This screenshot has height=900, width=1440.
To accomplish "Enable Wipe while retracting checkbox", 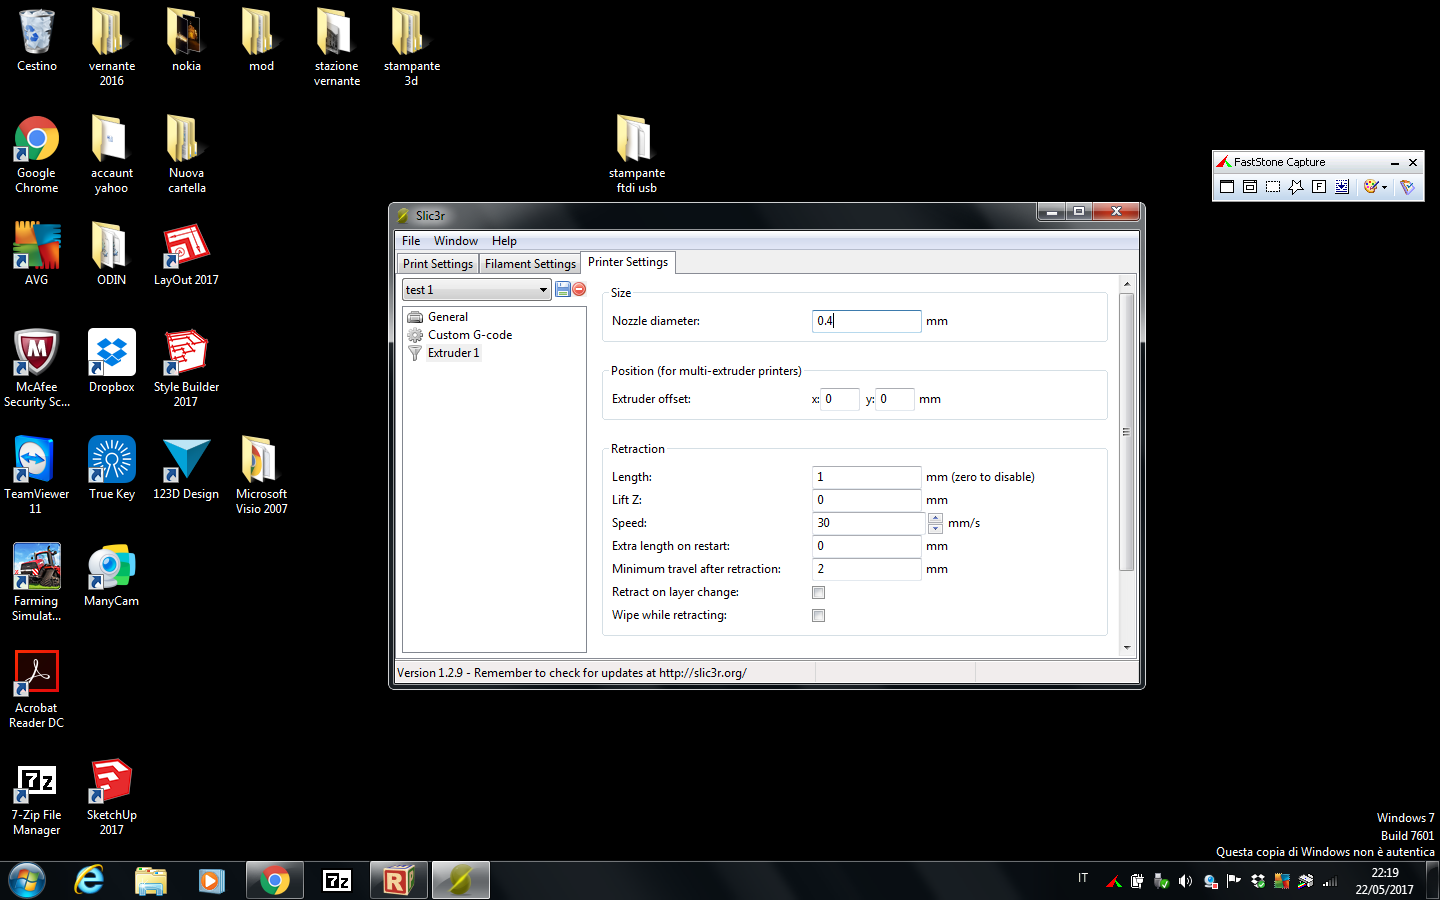I will (x=818, y=616).
